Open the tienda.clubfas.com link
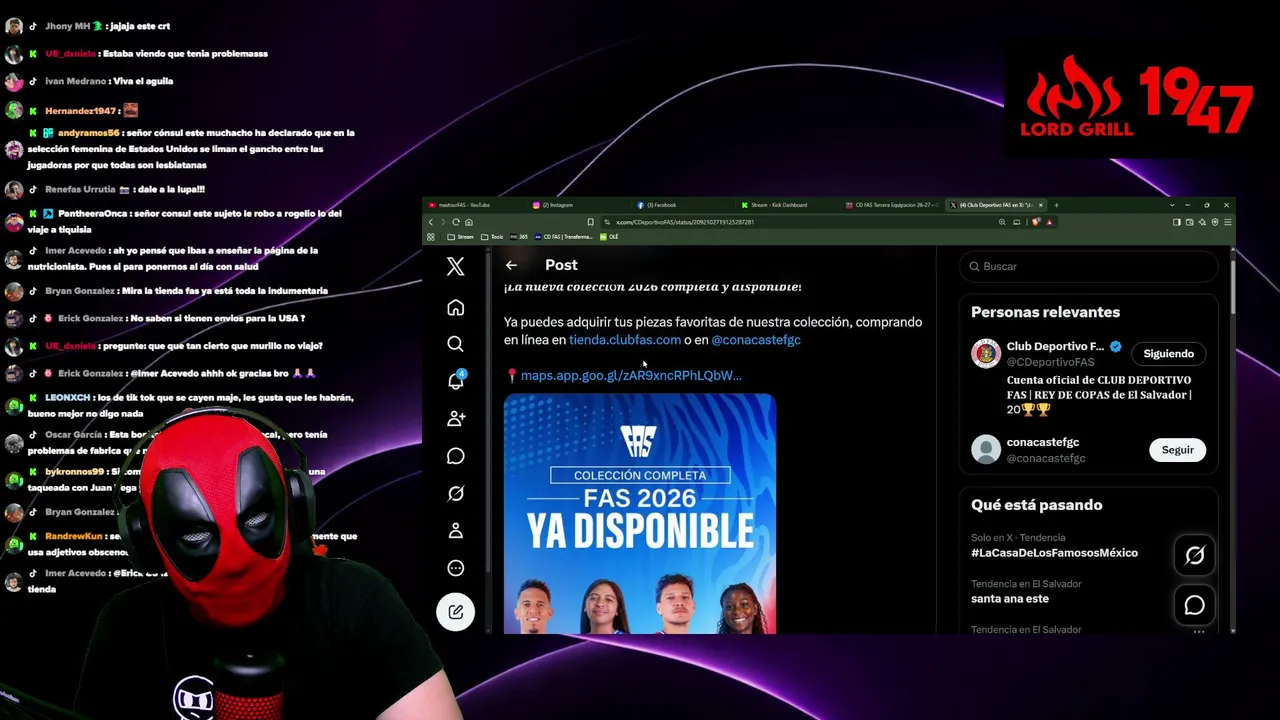Image resolution: width=1280 pixels, height=720 pixels. coord(625,340)
